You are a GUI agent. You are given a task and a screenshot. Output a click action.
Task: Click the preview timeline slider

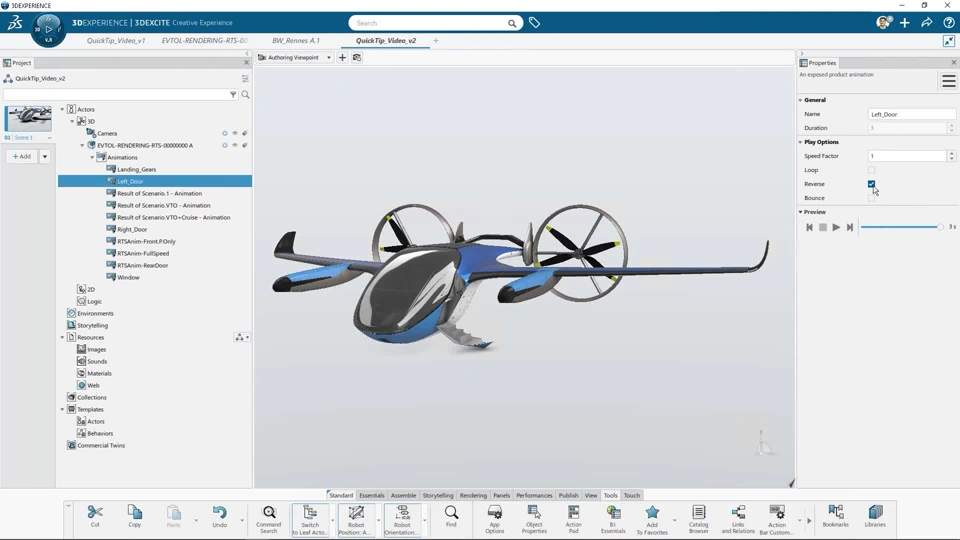click(900, 227)
